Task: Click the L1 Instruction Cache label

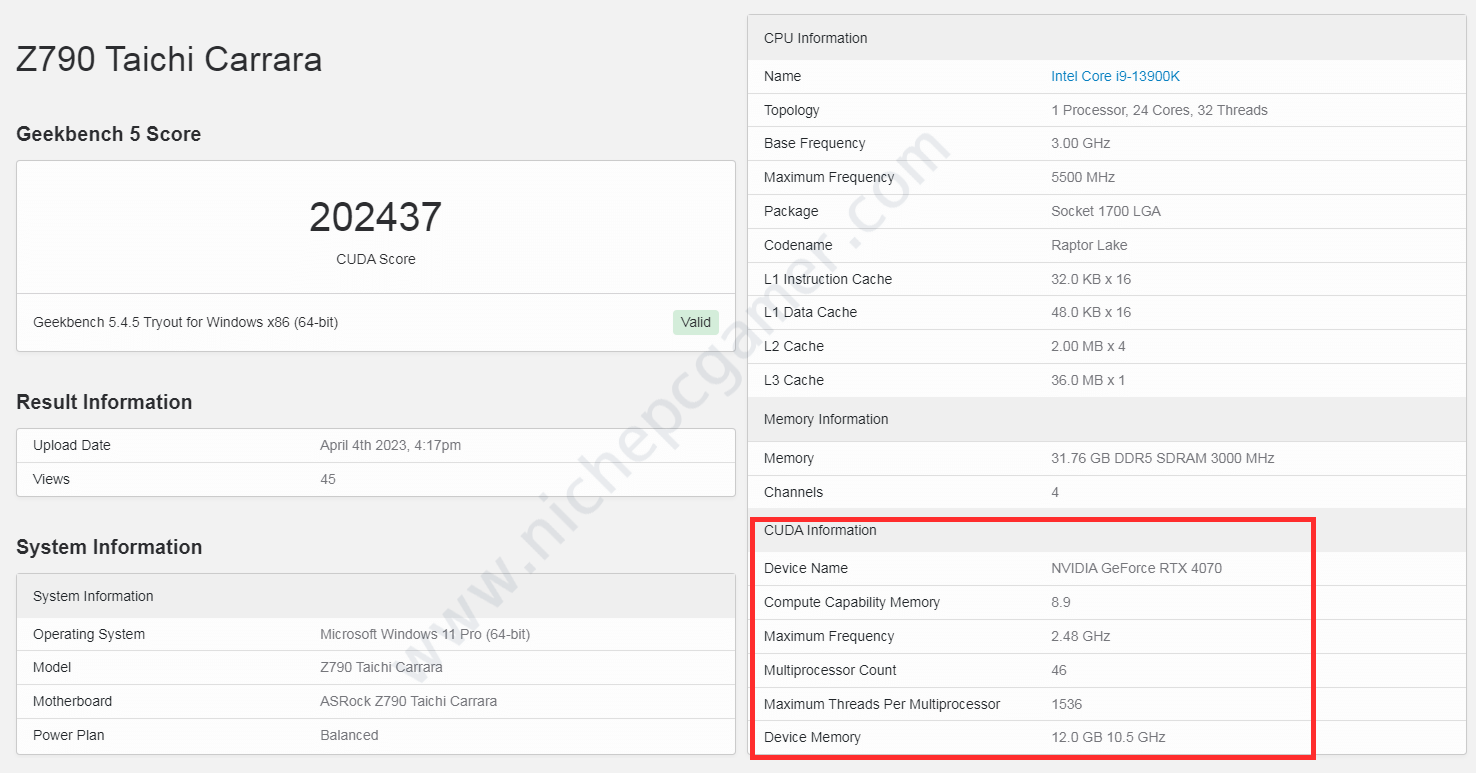Action: pyautogui.click(x=828, y=279)
